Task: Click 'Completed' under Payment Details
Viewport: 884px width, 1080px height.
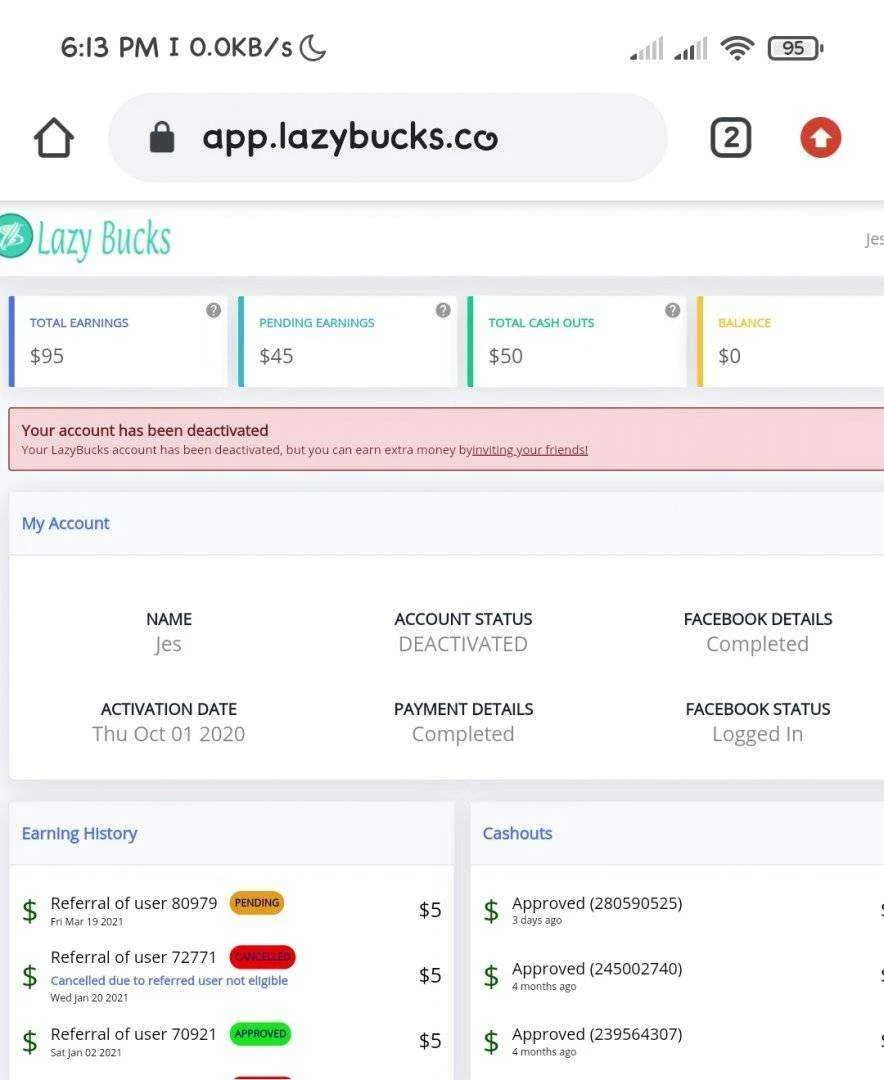Action: pyautogui.click(x=463, y=734)
